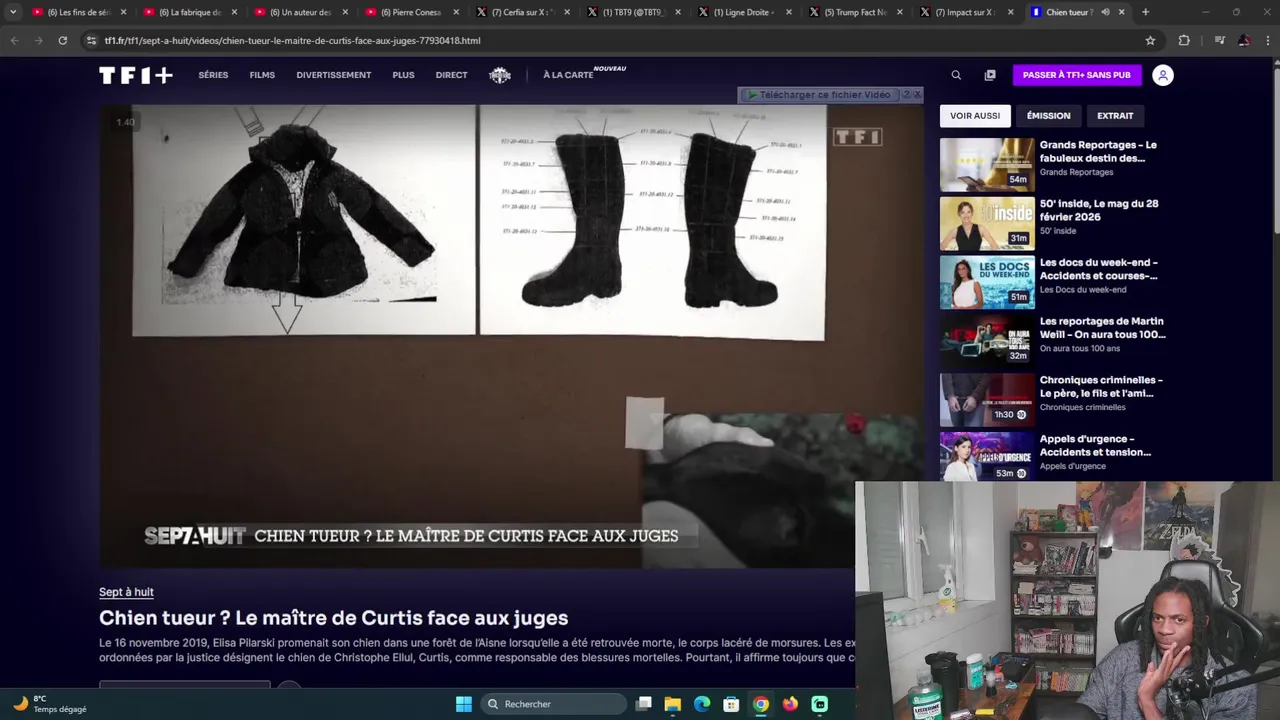Switch to the EXTRAIT tab
This screenshot has height=720, width=1280.
1115,116
